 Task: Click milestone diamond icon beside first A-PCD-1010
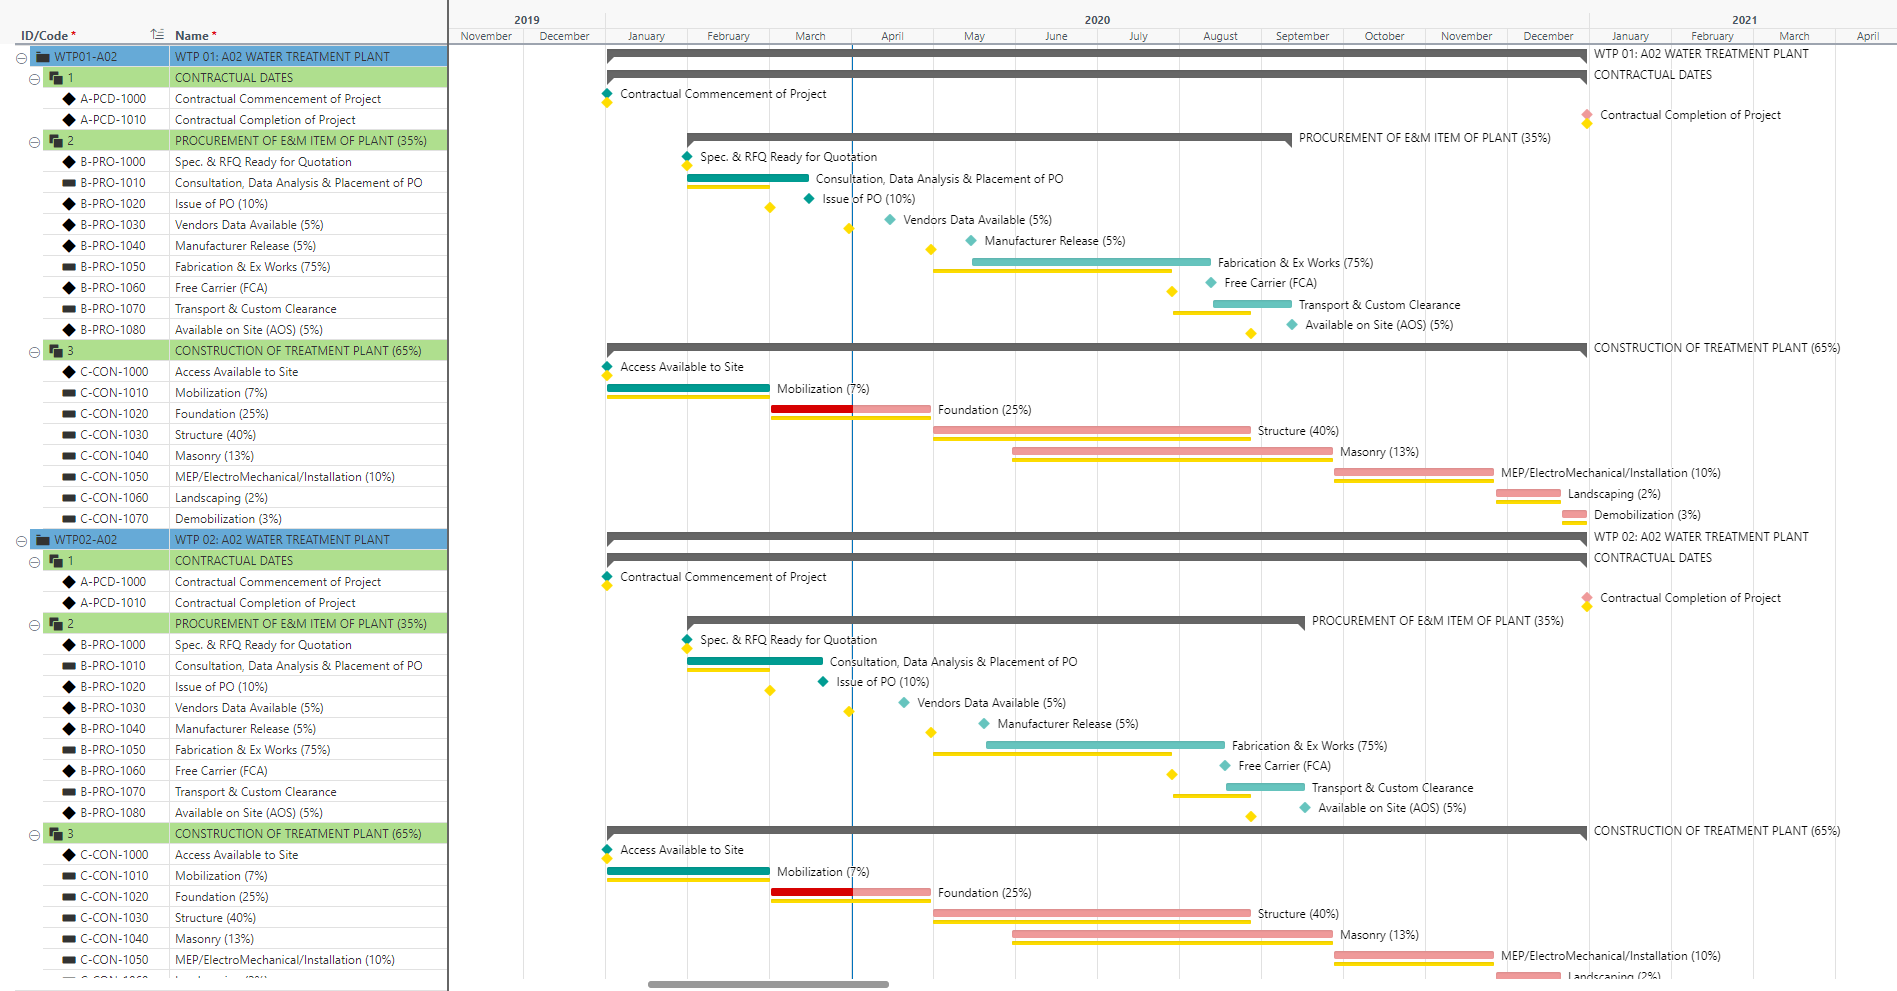pos(69,120)
